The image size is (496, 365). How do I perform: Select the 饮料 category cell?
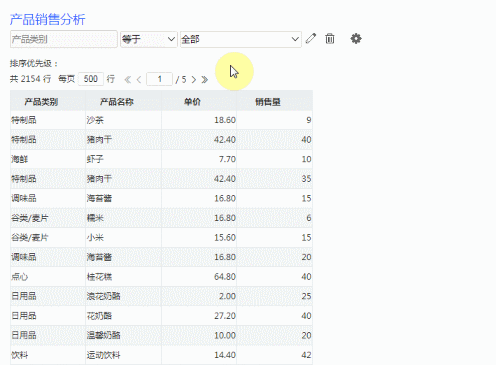[48, 355]
